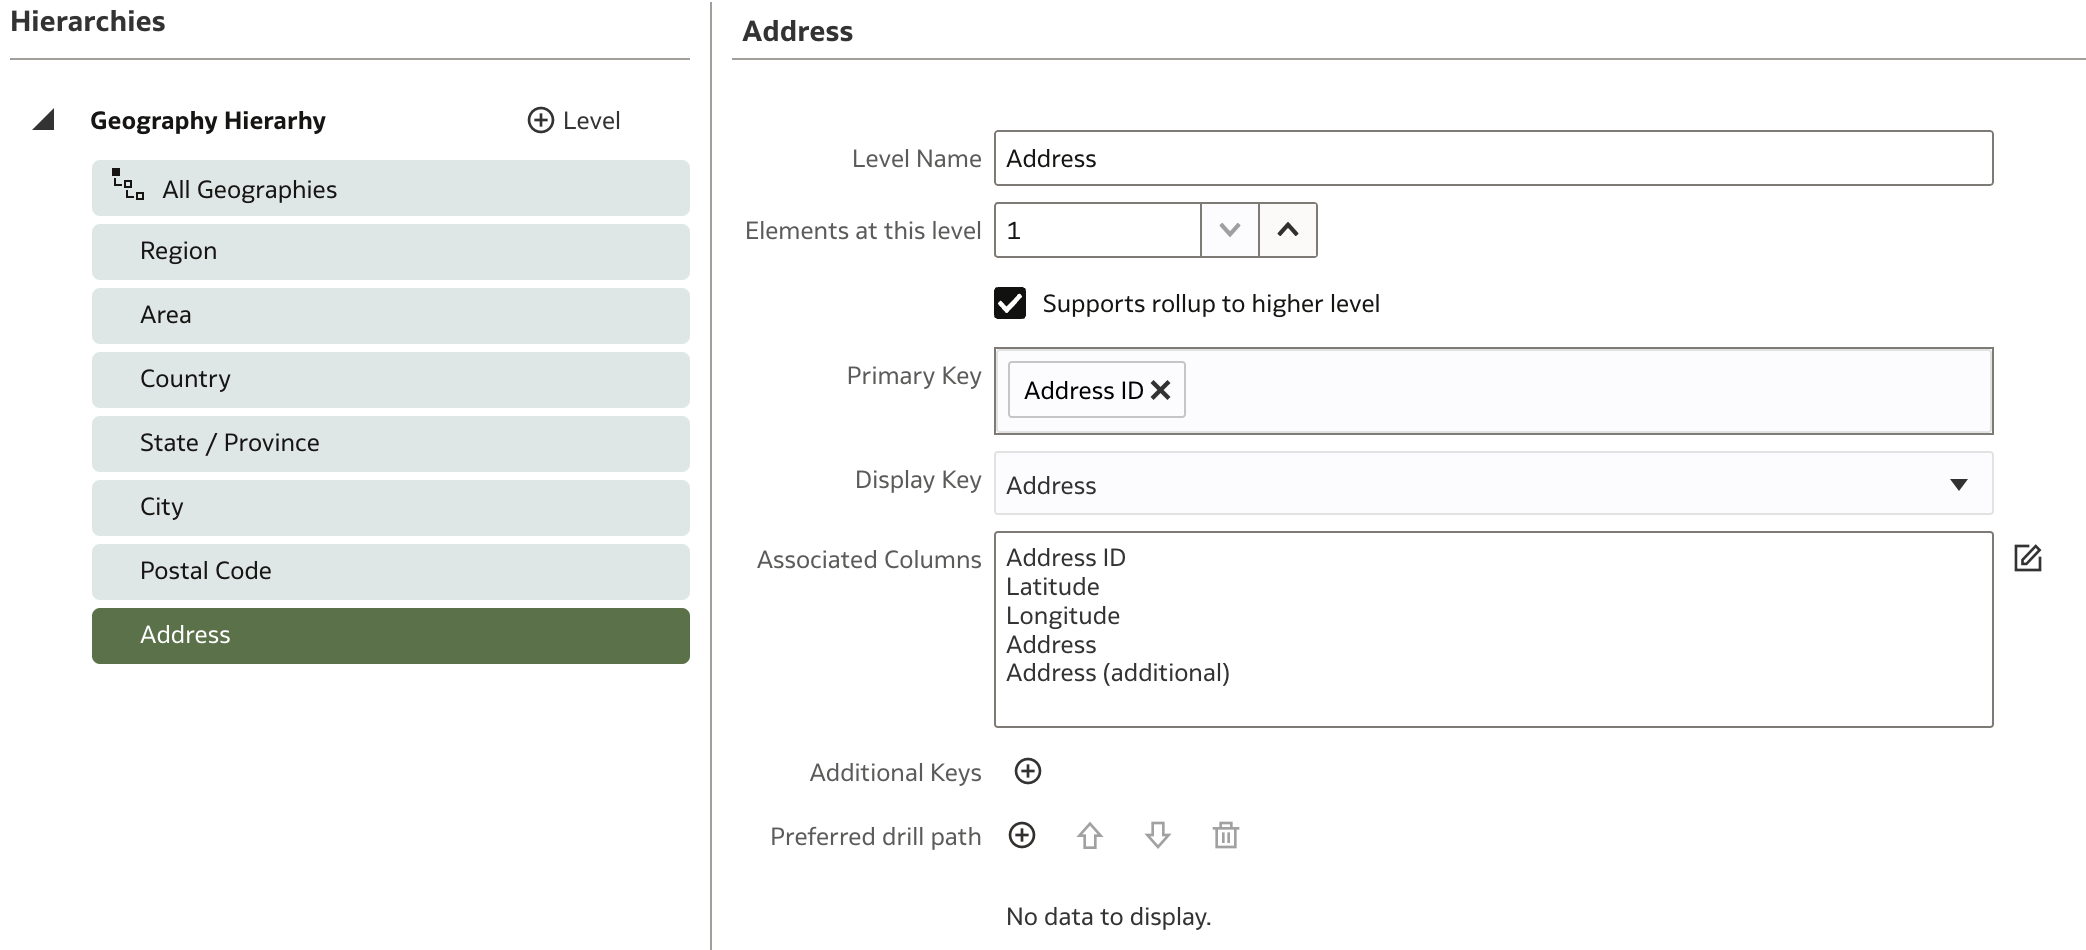Select the State / Province level
The height and width of the screenshot is (950, 2086).
(x=390, y=443)
